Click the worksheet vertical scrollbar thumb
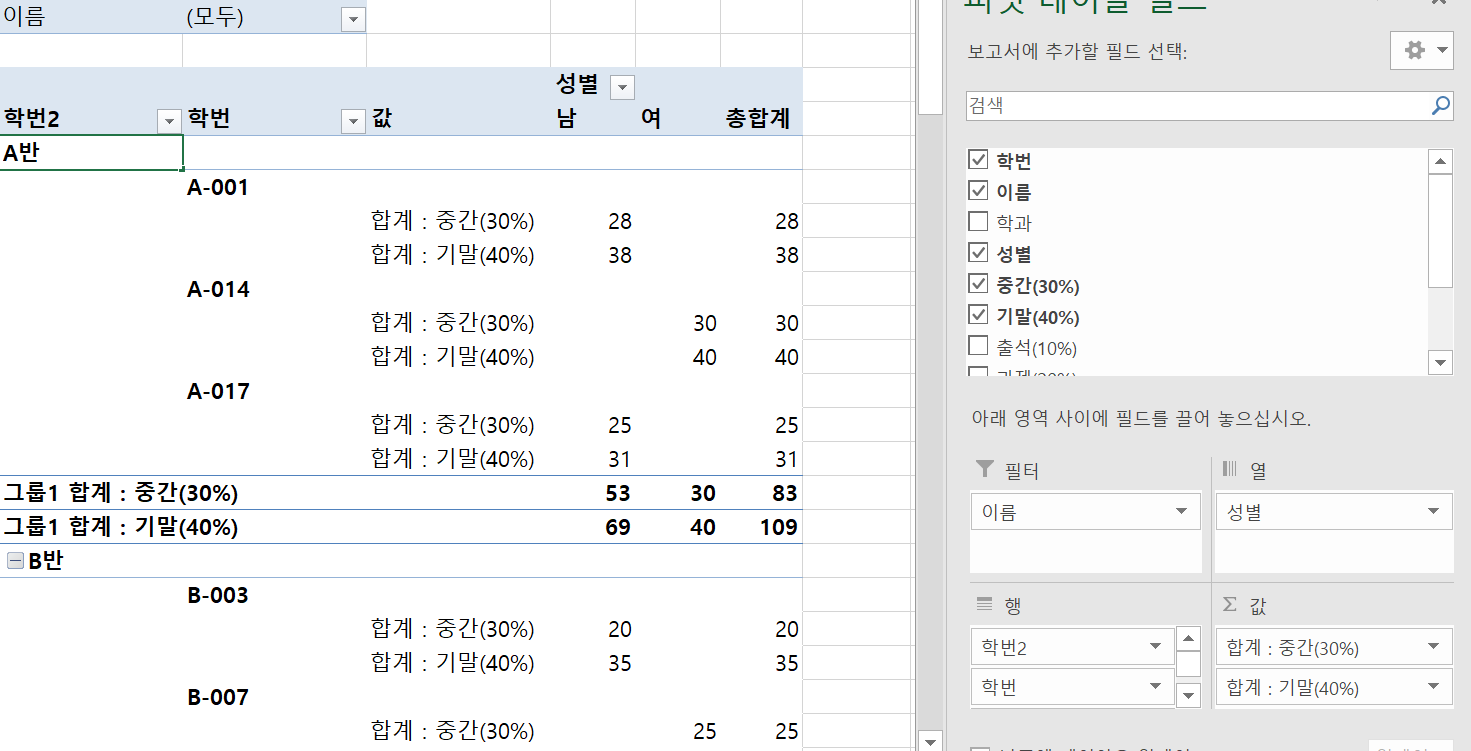1471x751 pixels. (930, 60)
